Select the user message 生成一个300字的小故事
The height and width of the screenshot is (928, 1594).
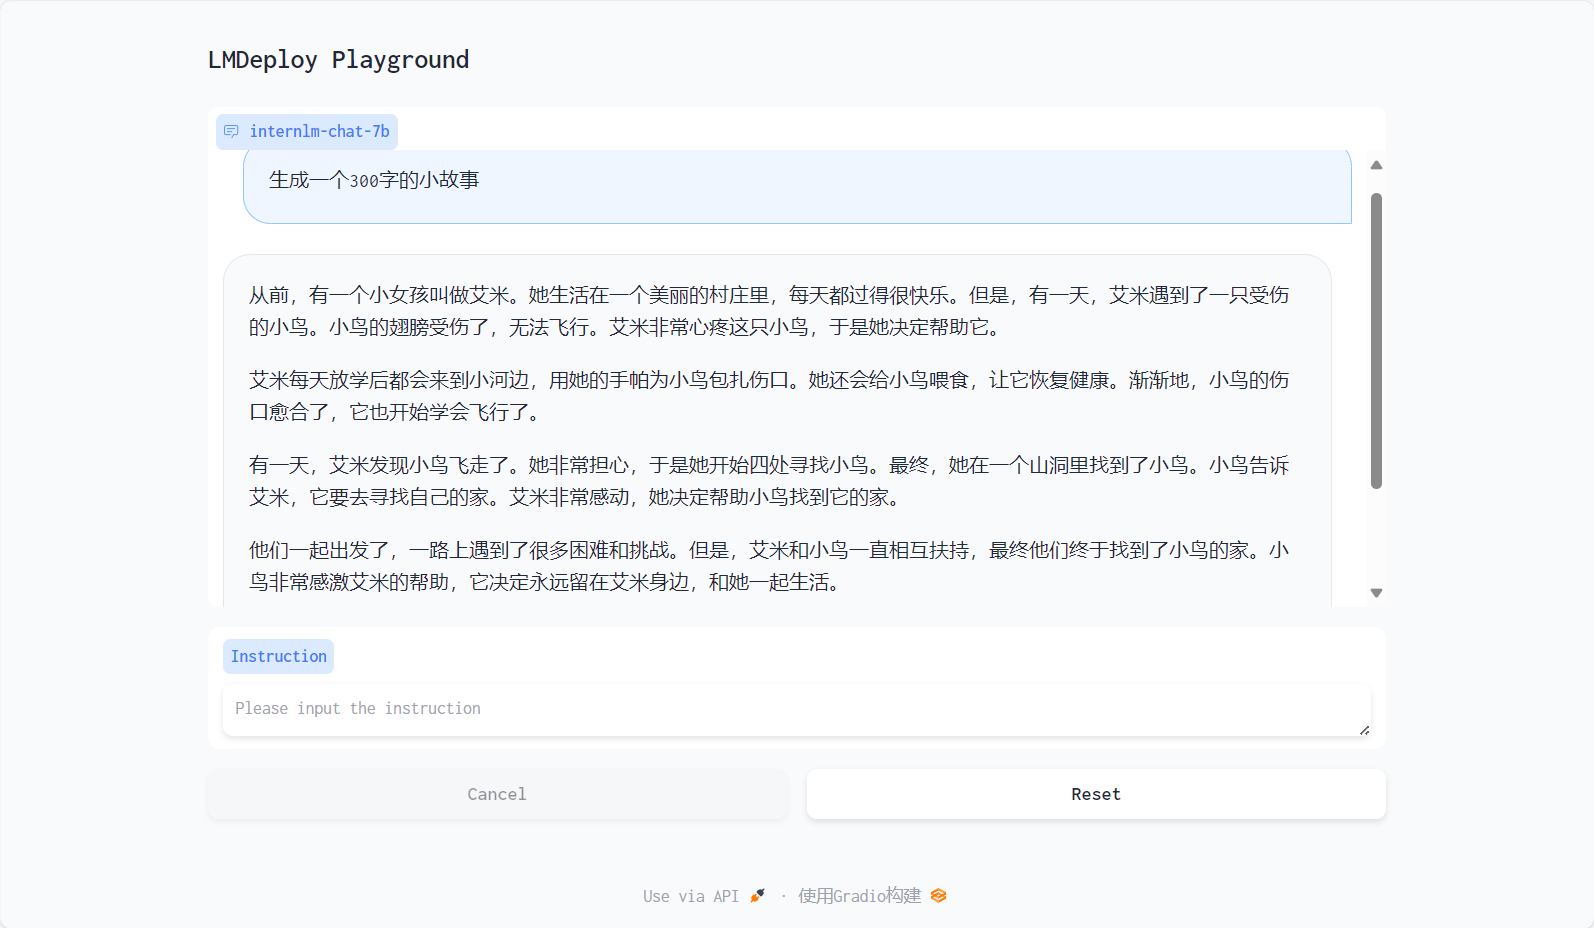pyautogui.click(x=374, y=180)
